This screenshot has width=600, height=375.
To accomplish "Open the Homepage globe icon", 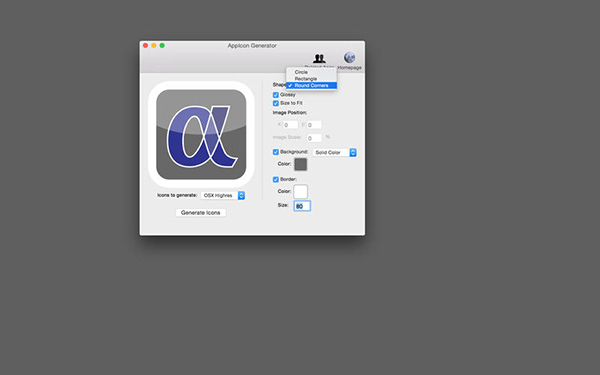I will click(349, 58).
